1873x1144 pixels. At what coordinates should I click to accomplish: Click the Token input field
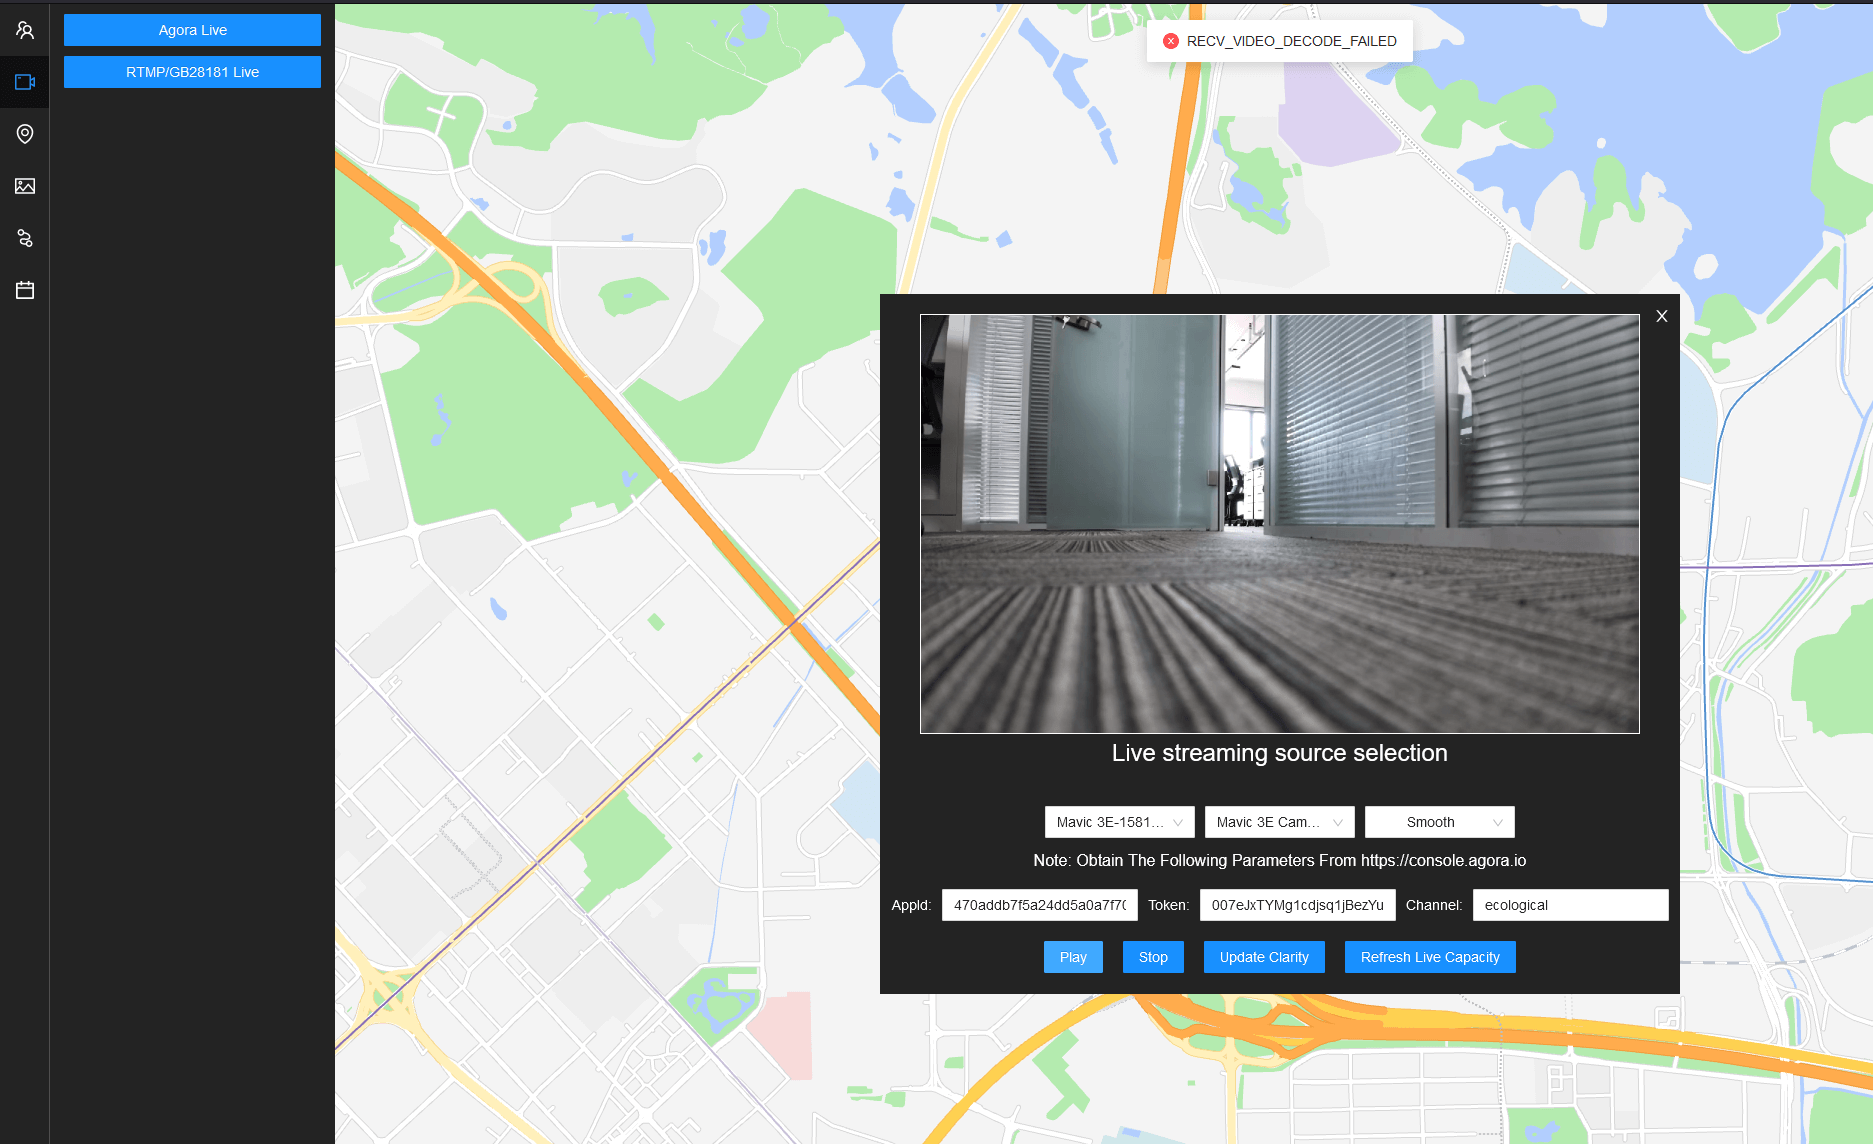click(x=1297, y=905)
